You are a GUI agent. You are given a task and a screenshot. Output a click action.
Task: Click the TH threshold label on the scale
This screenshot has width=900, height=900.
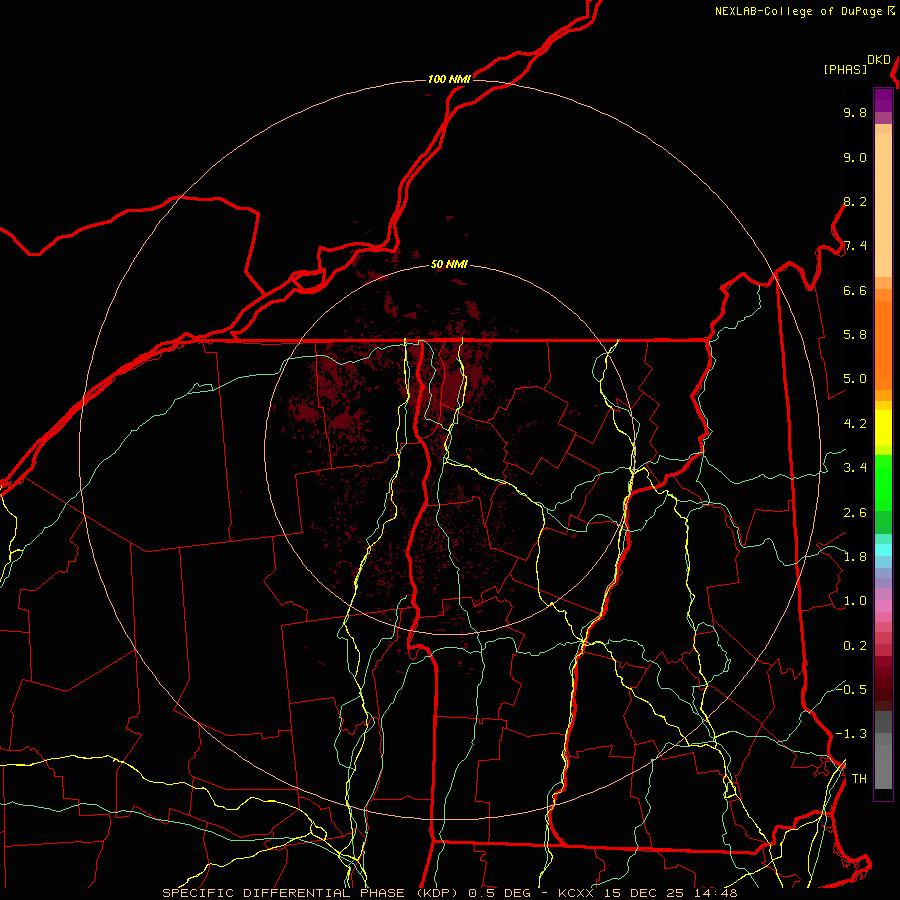[859, 779]
